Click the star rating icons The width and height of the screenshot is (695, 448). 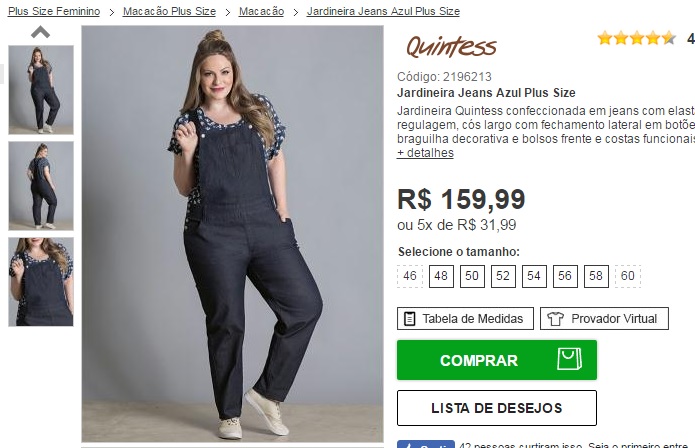pos(636,39)
